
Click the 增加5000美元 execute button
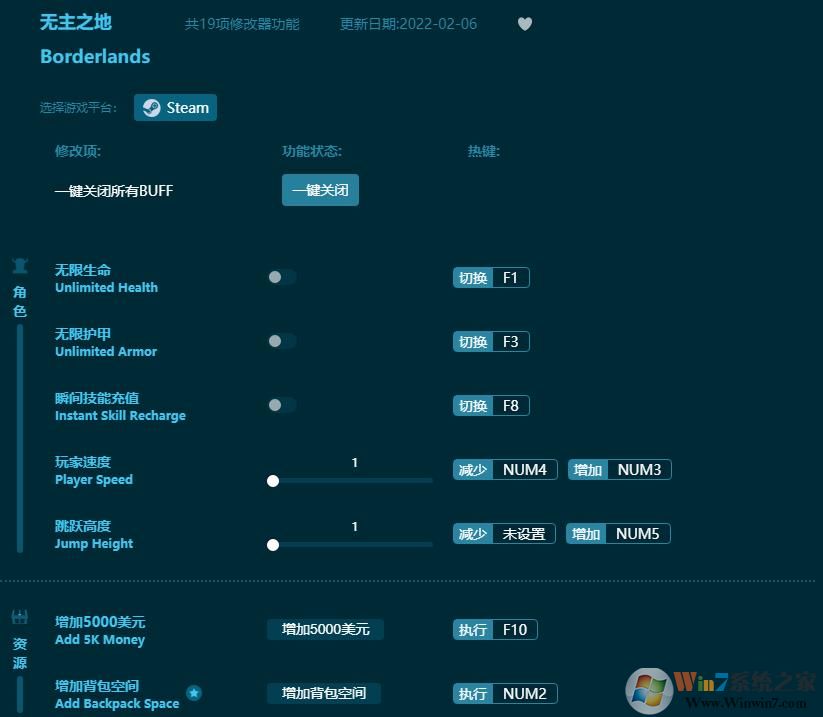(324, 629)
